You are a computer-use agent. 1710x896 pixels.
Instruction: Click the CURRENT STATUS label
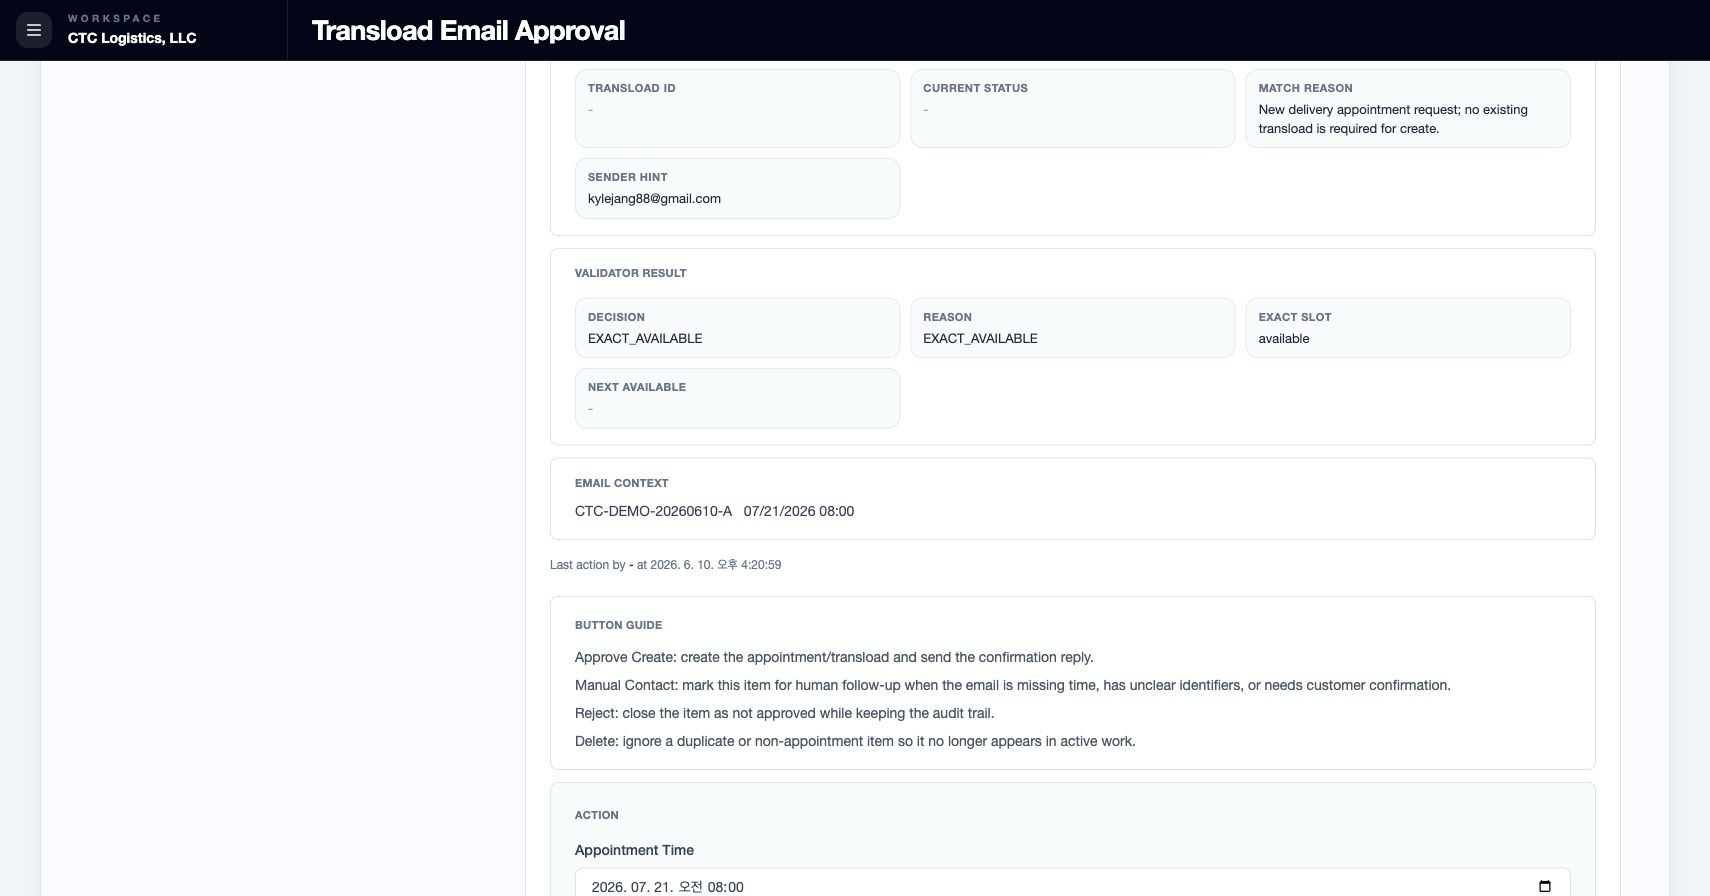pyautogui.click(x=975, y=88)
